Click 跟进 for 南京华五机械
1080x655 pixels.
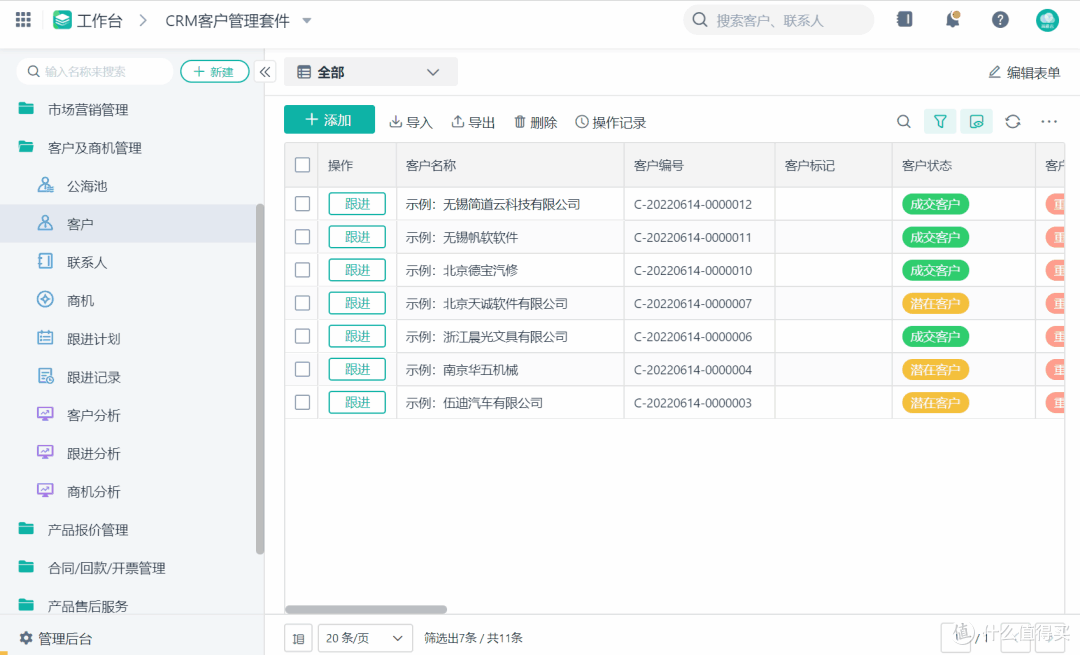(357, 369)
